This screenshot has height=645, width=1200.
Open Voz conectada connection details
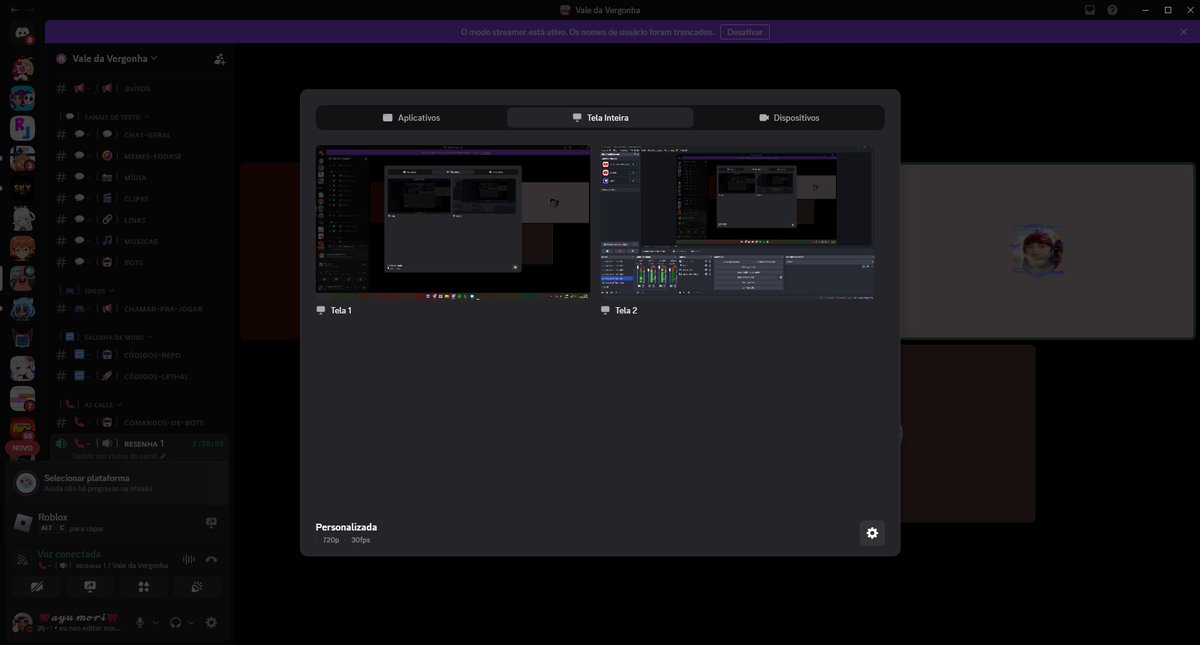click(x=69, y=554)
